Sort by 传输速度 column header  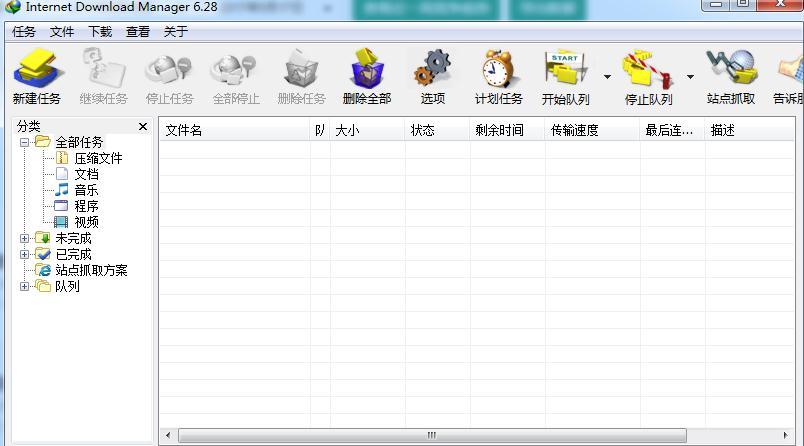(x=592, y=130)
